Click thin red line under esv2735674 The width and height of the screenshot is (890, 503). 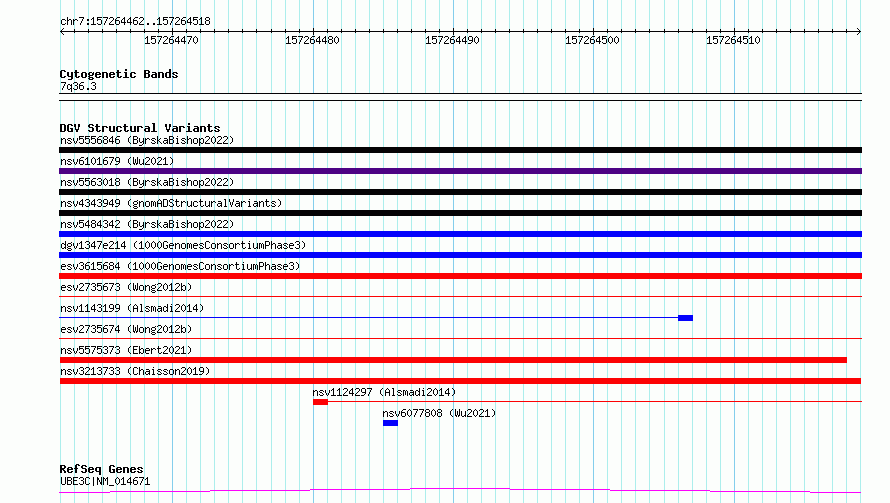[460, 338]
